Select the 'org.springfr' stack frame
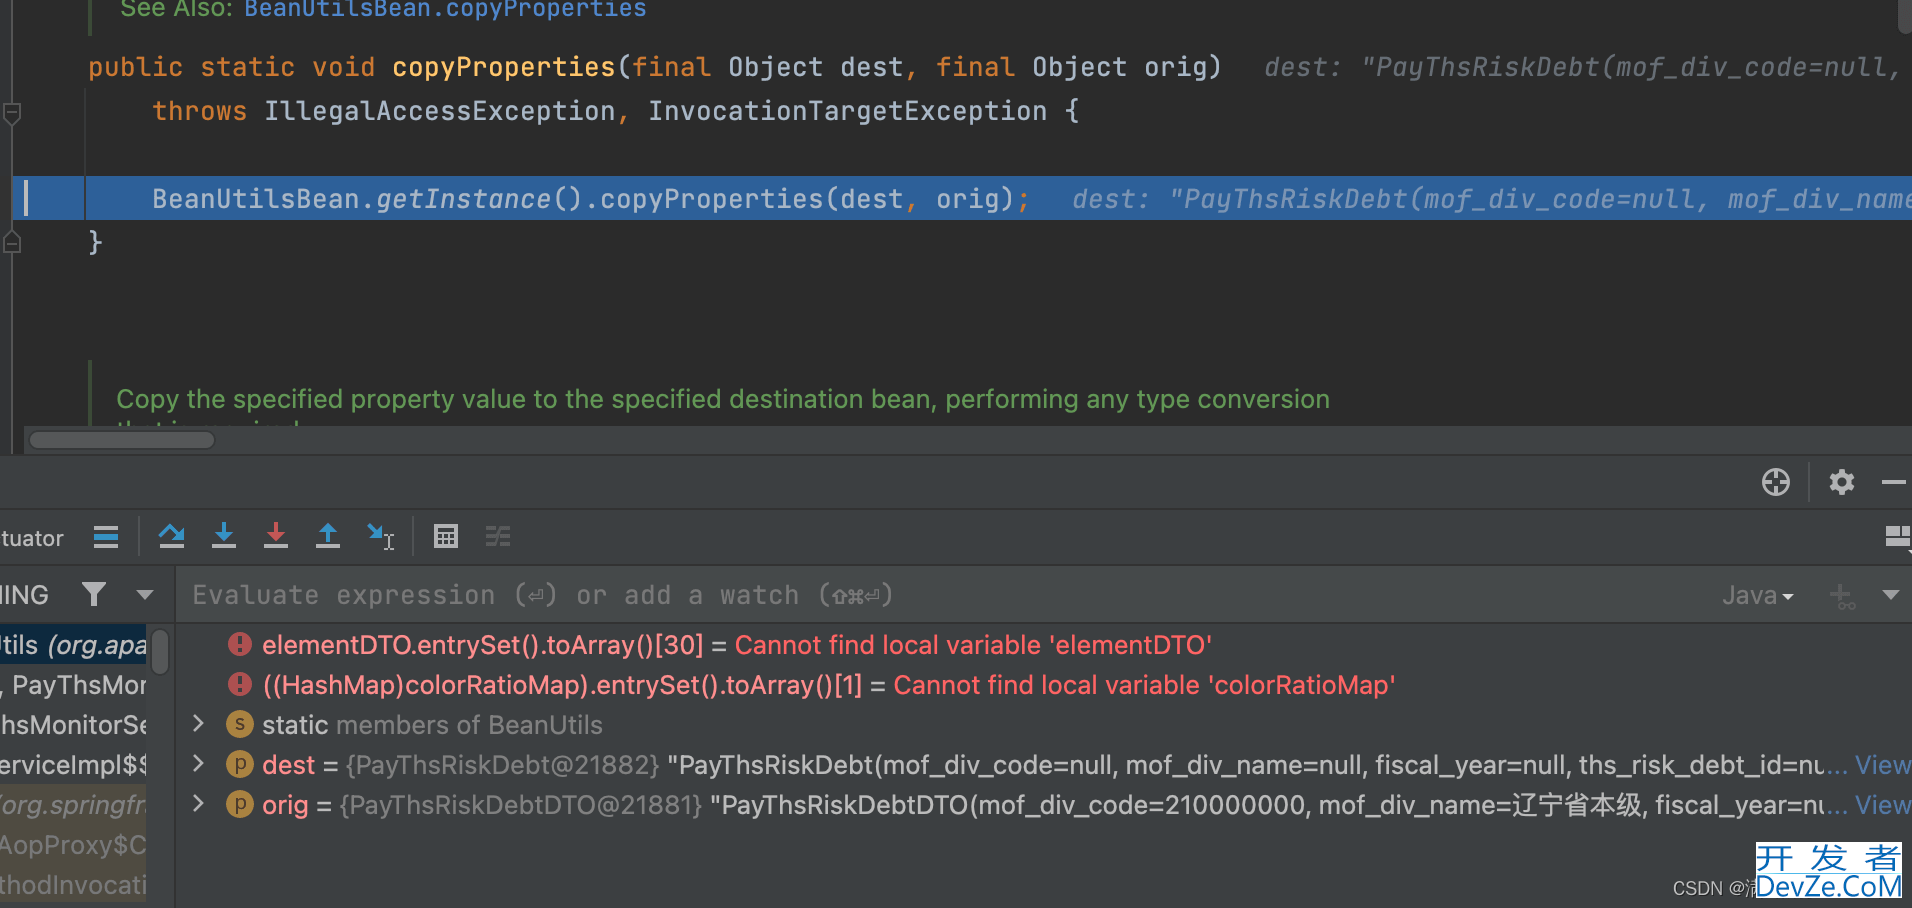Image resolution: width=1912 pixels, height=908 pixels. [74, 805]
